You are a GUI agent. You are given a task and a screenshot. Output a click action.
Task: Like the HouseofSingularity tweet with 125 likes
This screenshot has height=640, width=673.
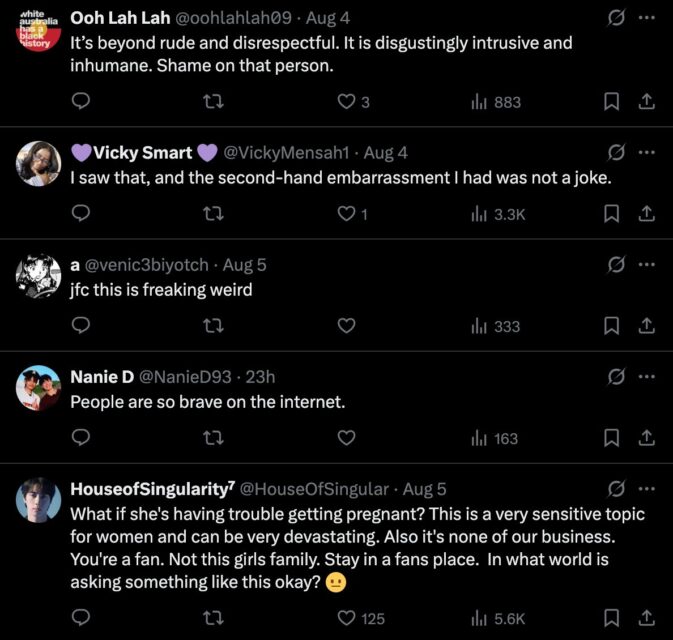346,618
